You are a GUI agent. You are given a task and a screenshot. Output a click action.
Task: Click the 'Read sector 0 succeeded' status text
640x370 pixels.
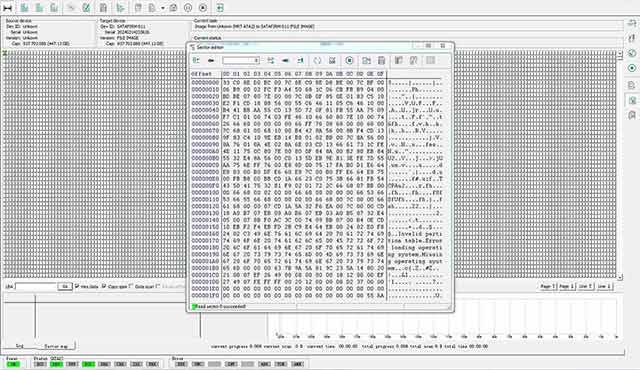[221, 306]
